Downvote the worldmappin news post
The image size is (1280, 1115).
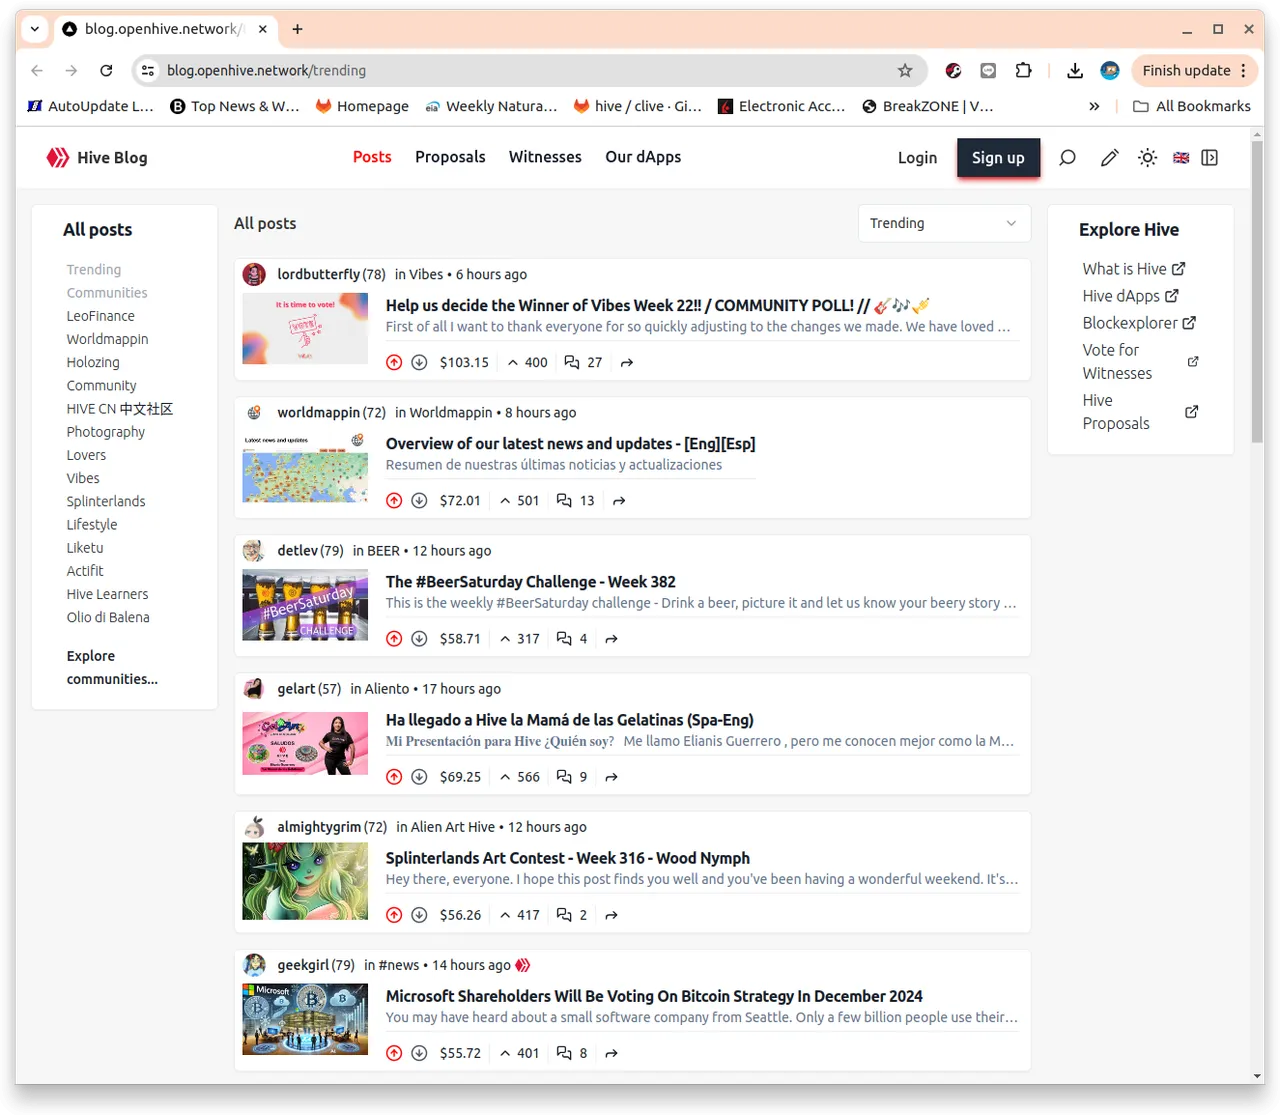coord(419,501)
